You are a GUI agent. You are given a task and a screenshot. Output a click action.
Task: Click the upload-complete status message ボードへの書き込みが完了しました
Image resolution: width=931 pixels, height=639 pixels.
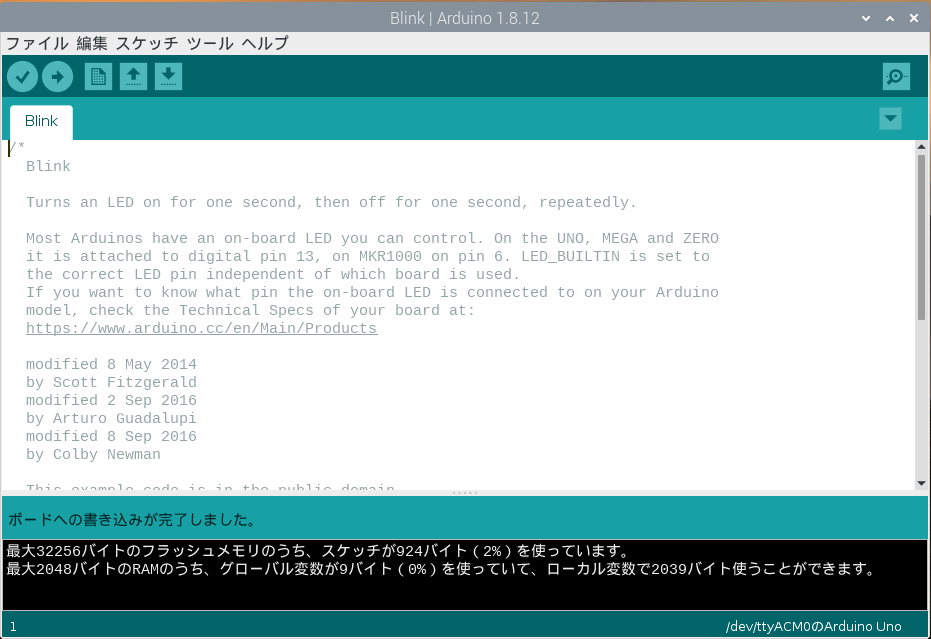coord(132,520)
